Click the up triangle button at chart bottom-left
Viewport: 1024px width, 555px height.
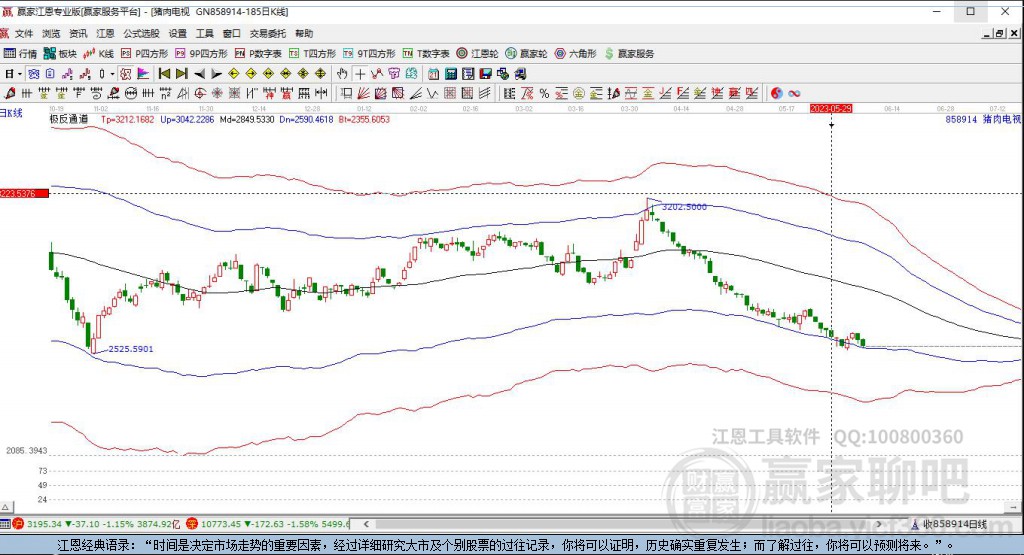[x=6, y=507]
